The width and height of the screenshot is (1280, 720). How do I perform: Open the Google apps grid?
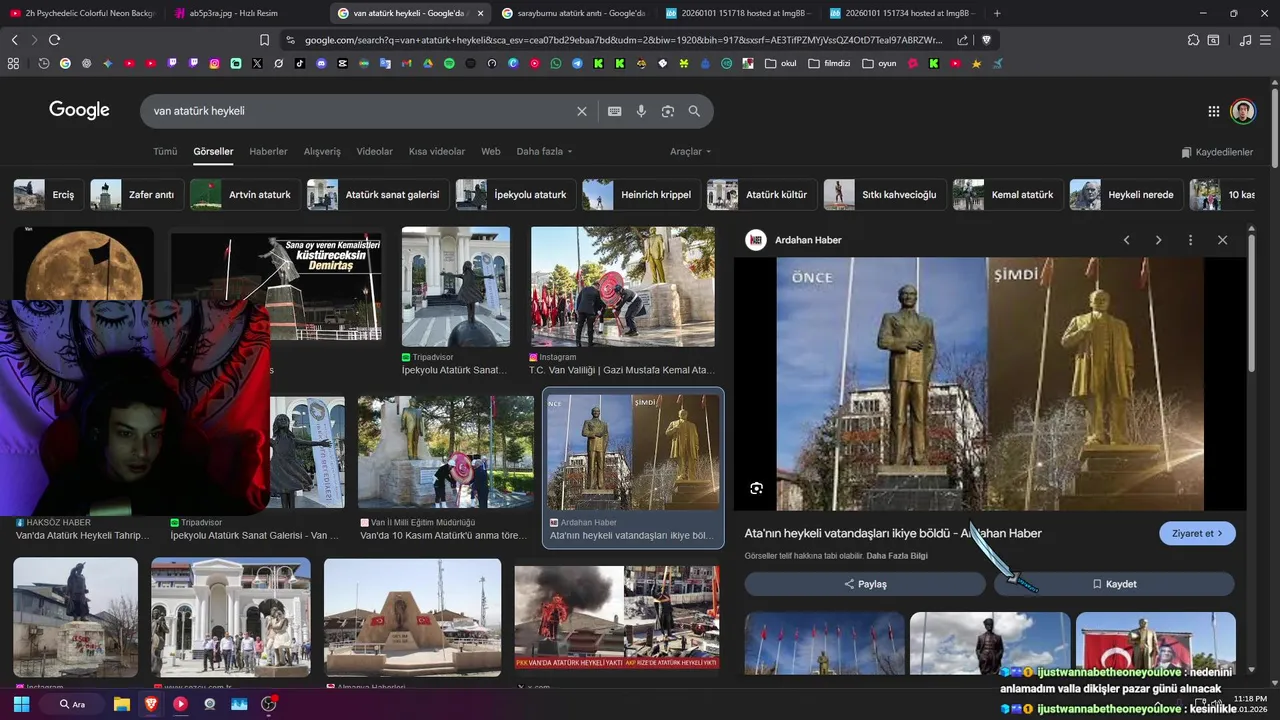point(1213,111)
